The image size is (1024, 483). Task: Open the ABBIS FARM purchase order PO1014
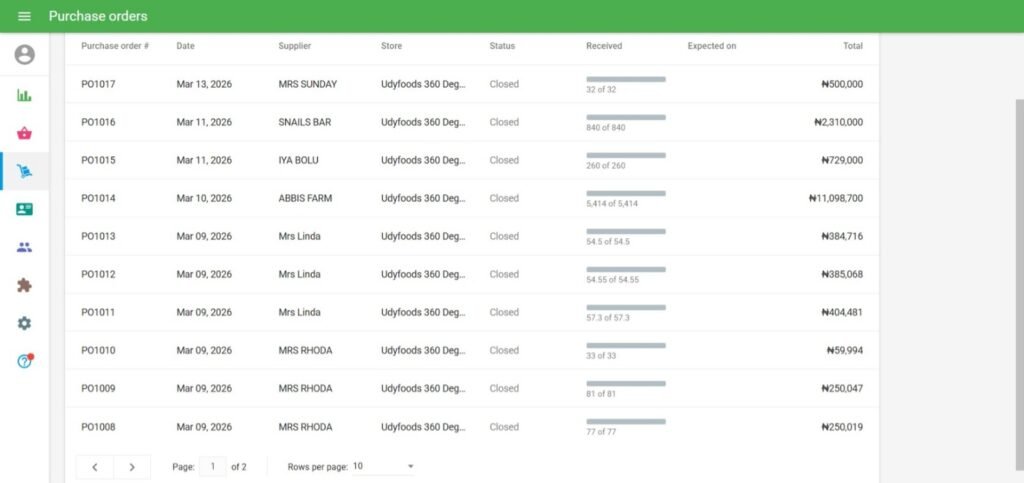98,198
